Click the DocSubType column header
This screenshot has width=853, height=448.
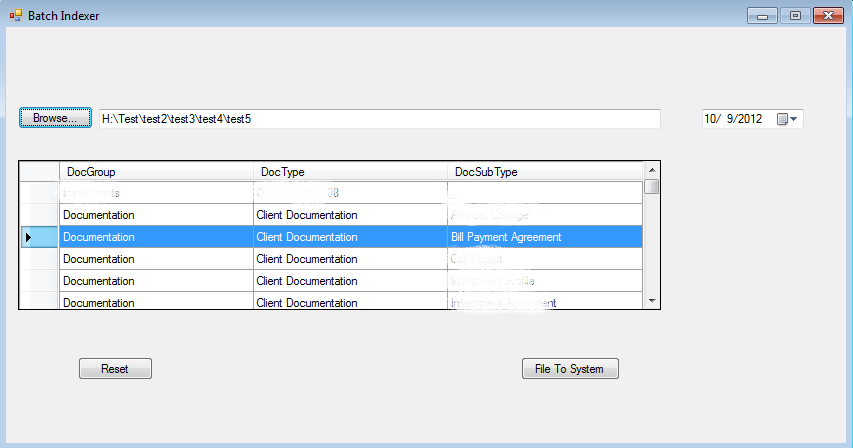click(545, 172)
